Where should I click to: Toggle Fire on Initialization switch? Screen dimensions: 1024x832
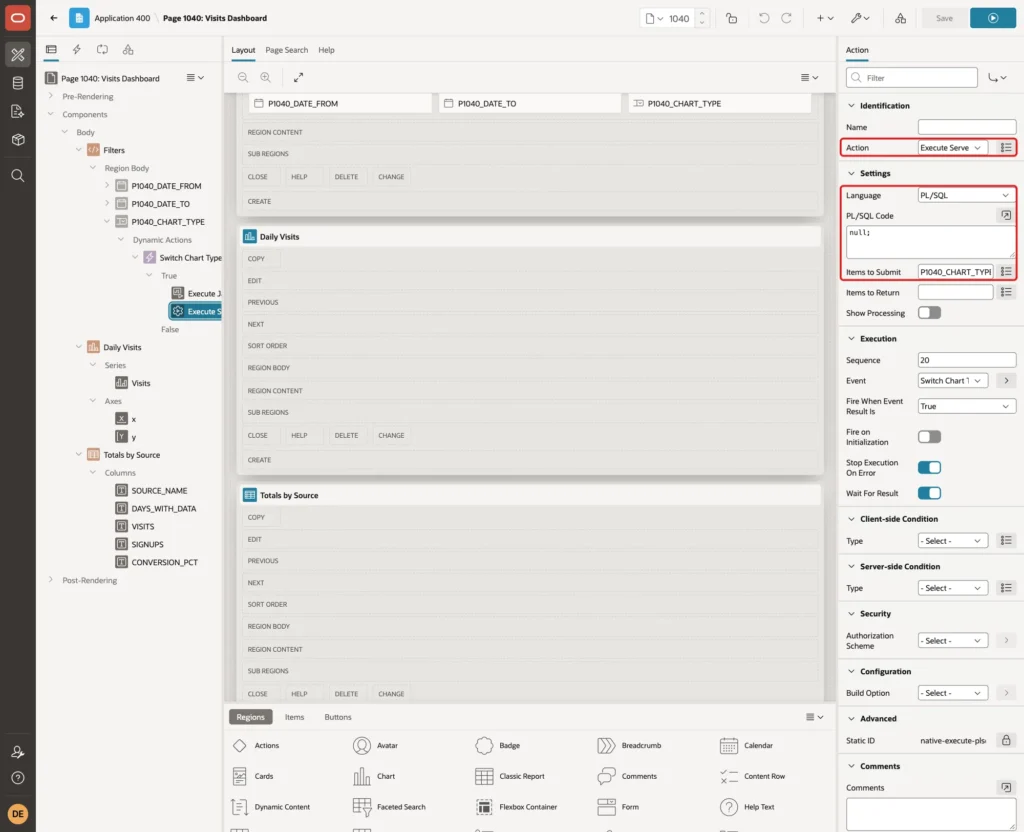[x=929, y=436]
